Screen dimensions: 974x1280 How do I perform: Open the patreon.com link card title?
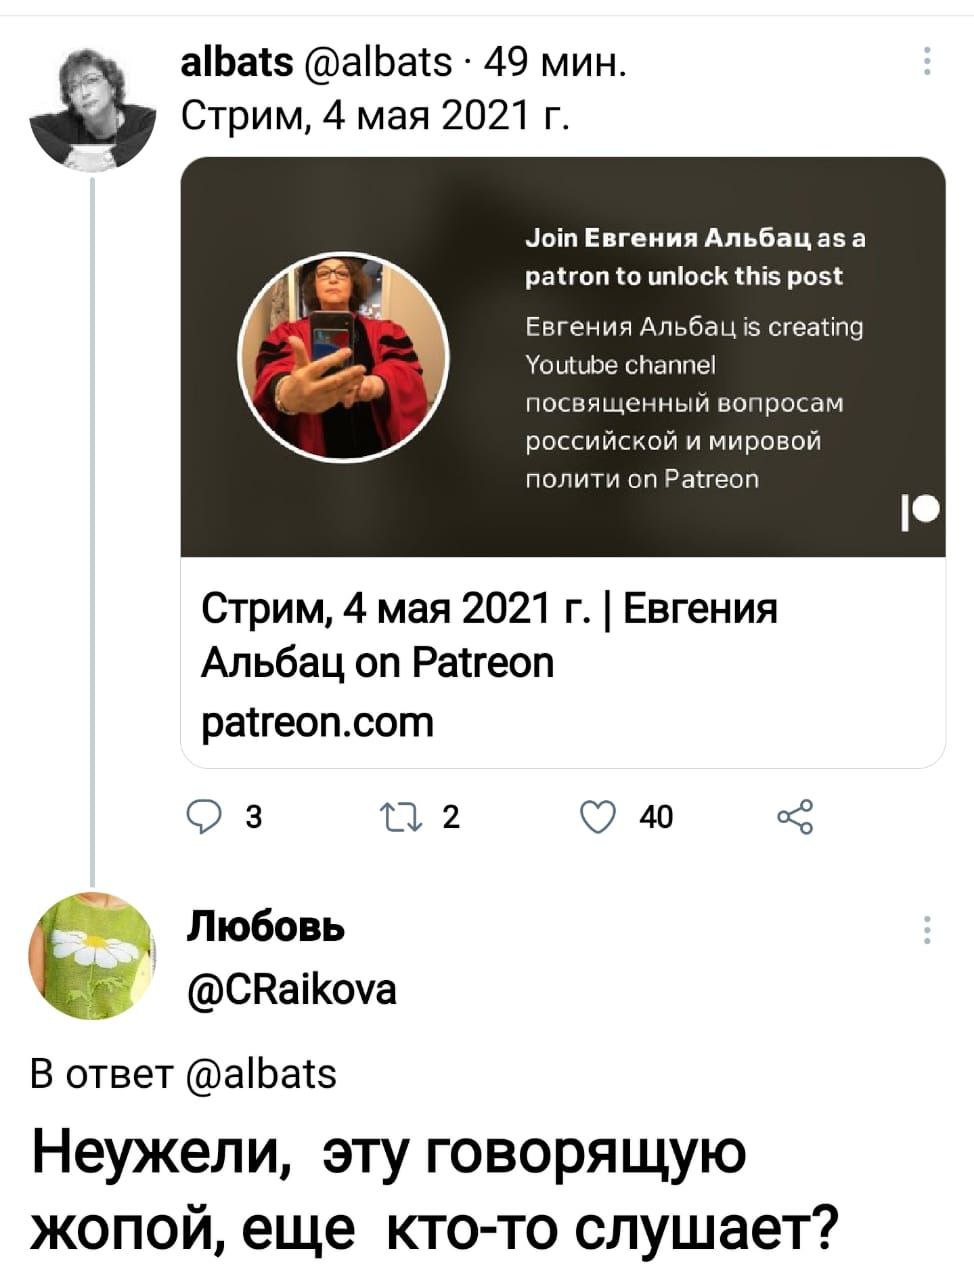click(x=489, y=635)
